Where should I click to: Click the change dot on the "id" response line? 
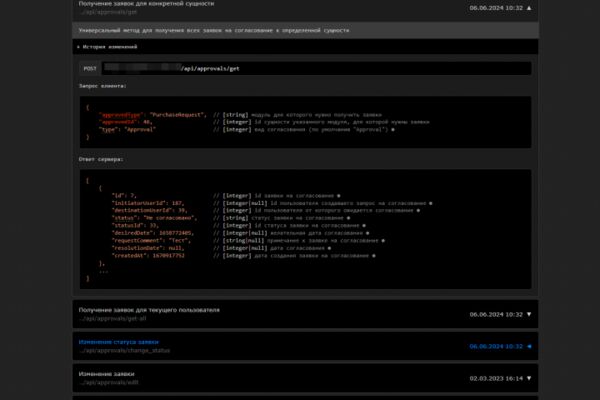(338, 196)
